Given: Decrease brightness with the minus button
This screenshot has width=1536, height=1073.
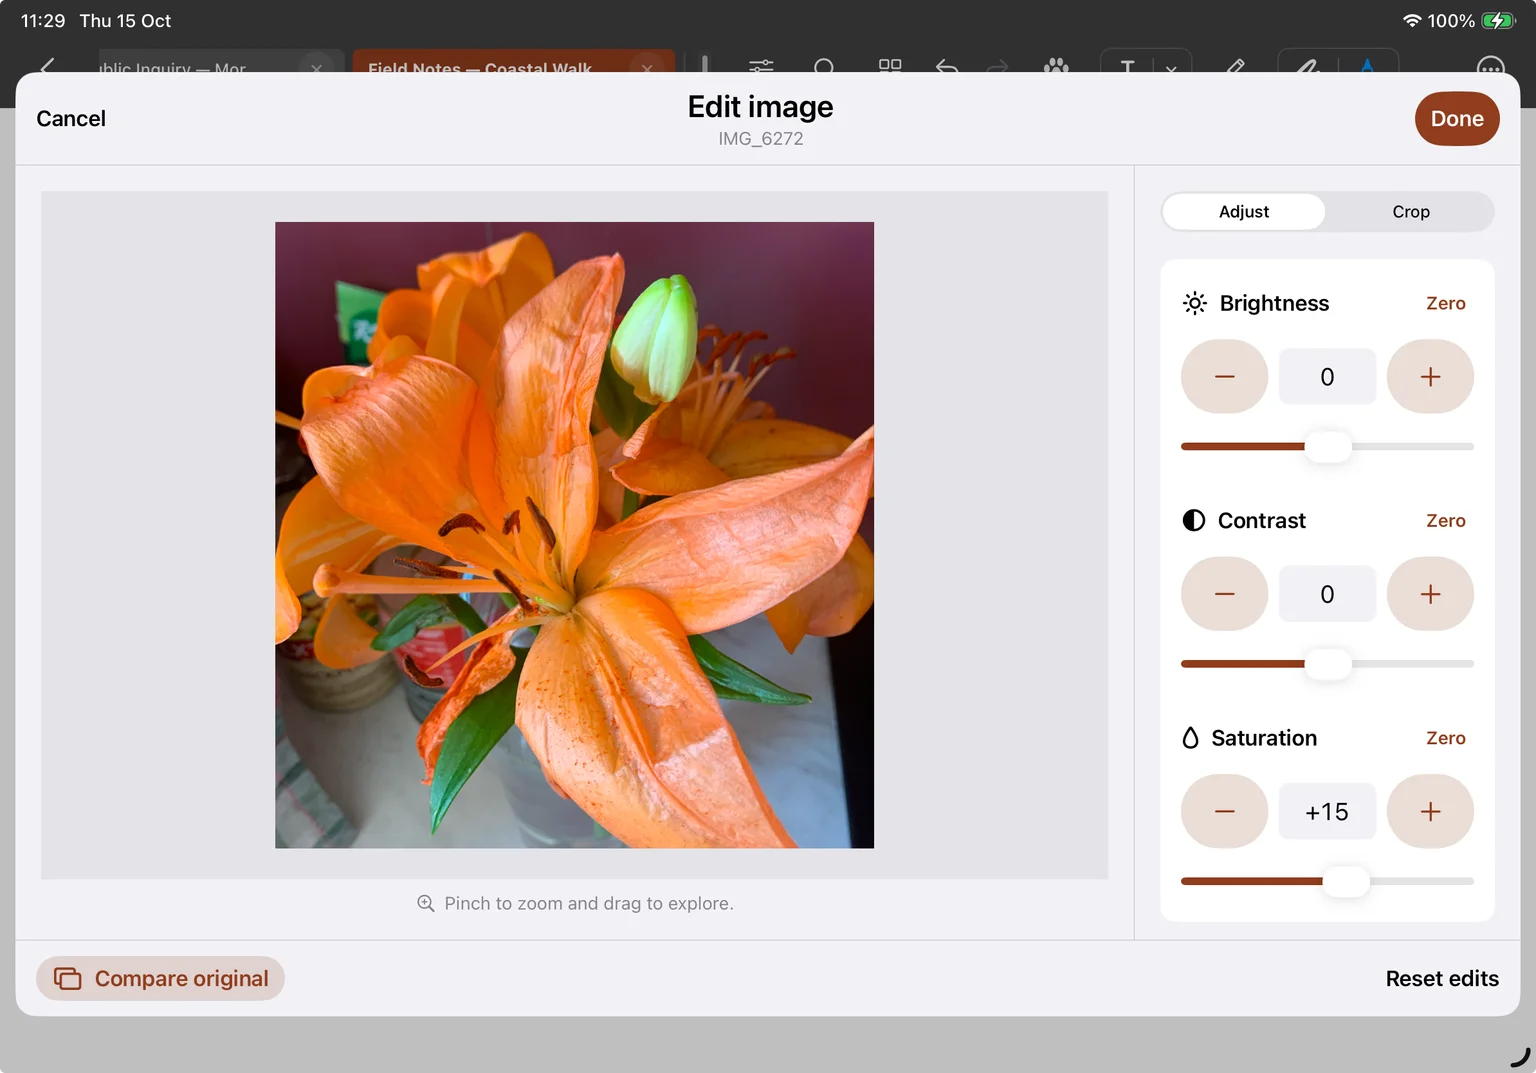Looking at the screenshot, I should (1224, 377).
